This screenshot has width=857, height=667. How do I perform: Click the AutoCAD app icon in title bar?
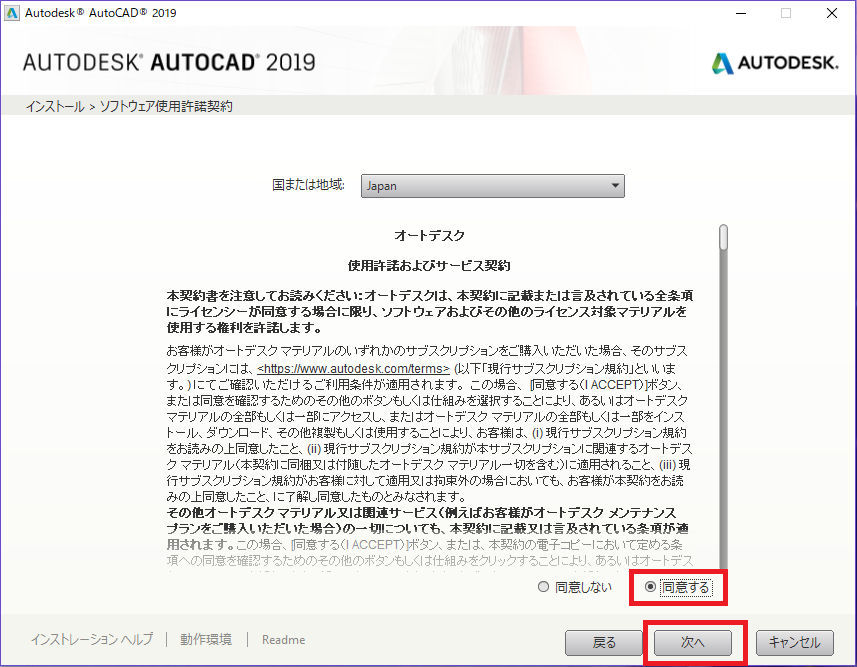pos(11,13)
